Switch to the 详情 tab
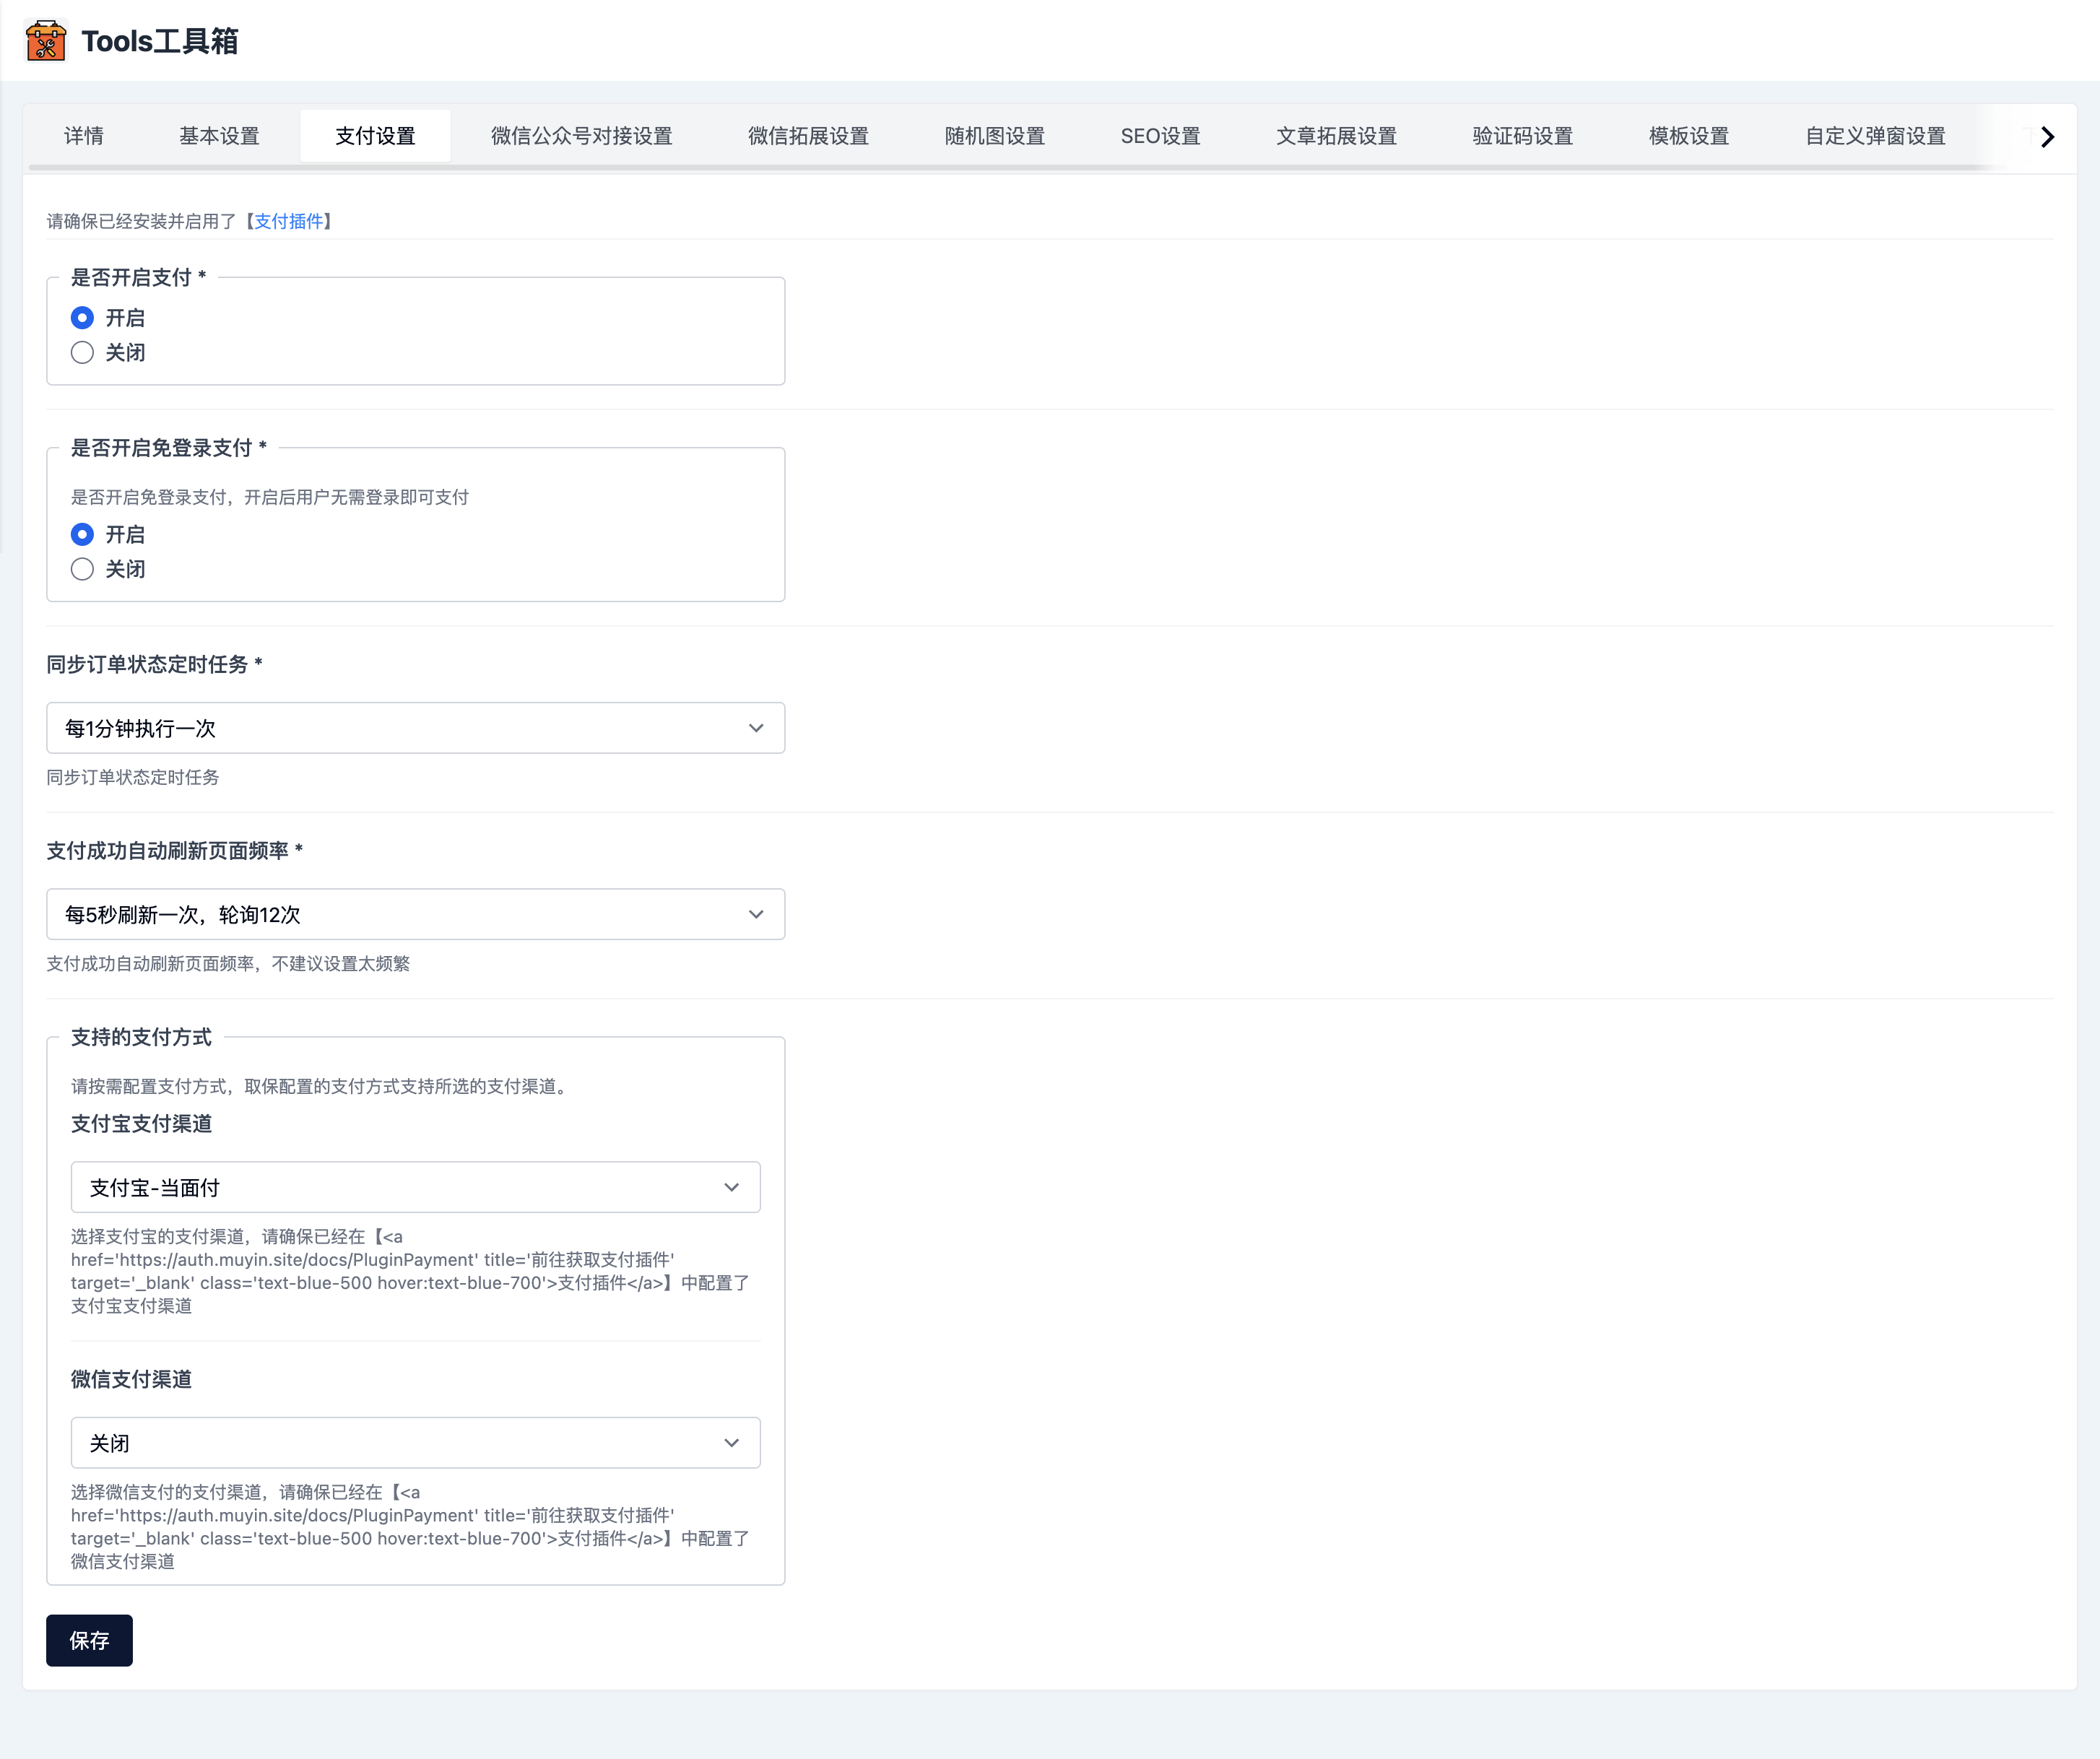2100x1759 pixels. click(x=83, y=136)
